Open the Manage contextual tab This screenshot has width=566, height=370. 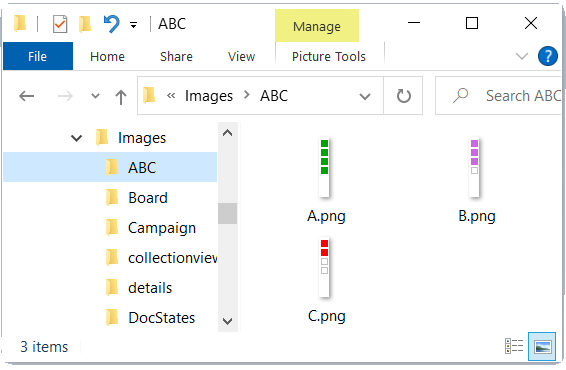pos(317,26)
